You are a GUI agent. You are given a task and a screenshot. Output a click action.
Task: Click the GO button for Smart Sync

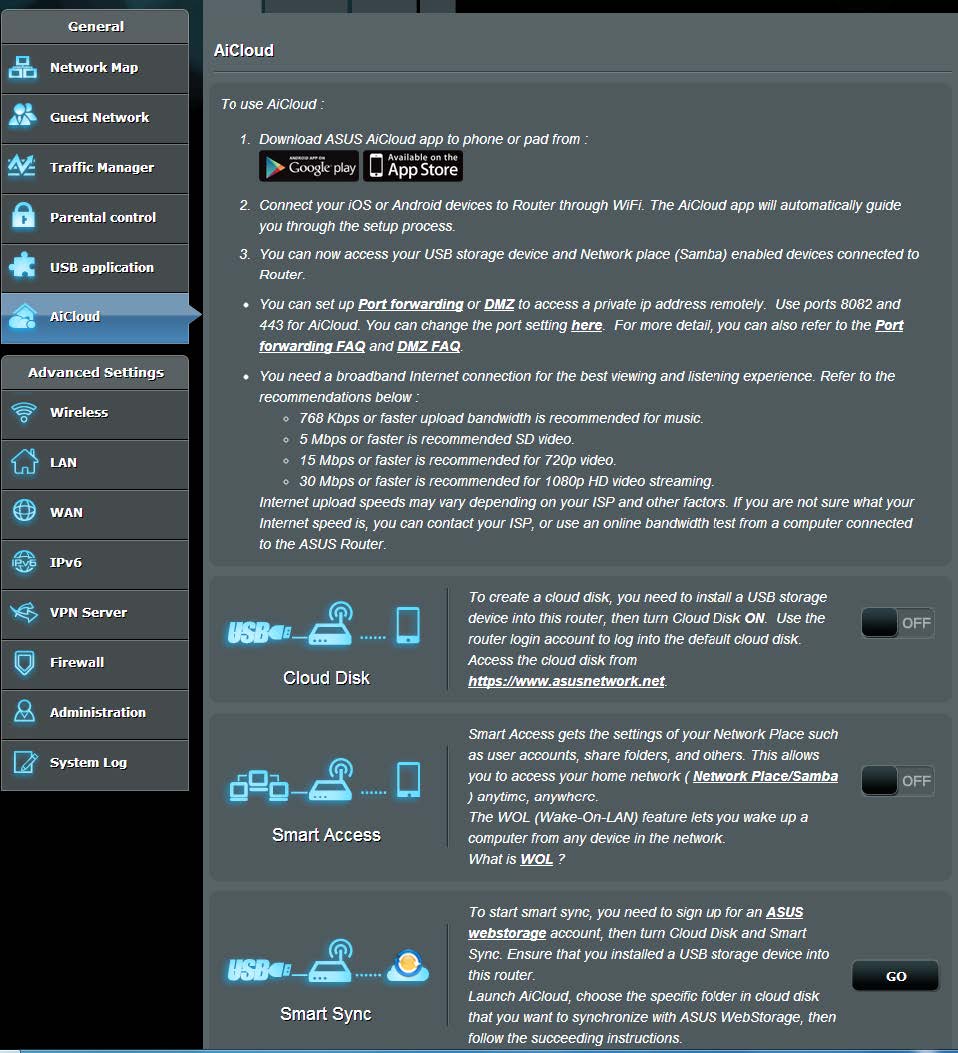click(896, 976)
